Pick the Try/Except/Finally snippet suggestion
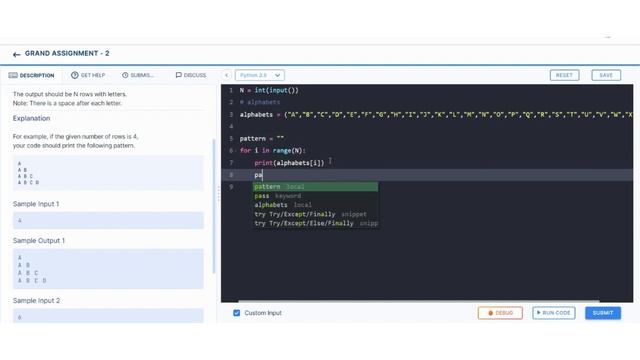This screenshot has height=360, width=640. pyautogui.click(x=315, y=214)
